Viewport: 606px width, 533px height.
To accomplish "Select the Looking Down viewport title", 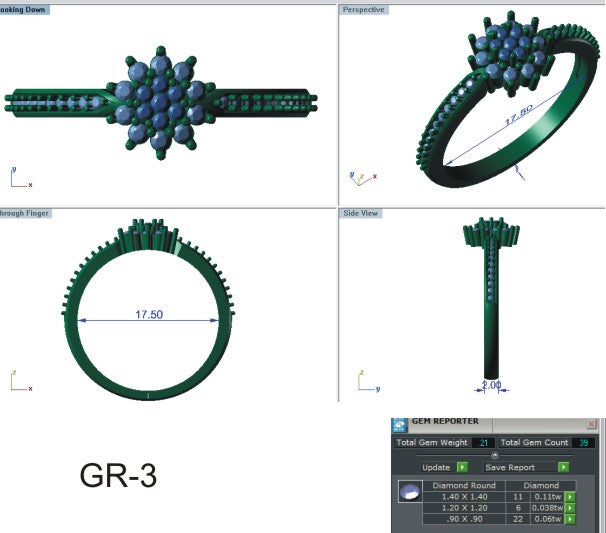I will click(23, 10).
